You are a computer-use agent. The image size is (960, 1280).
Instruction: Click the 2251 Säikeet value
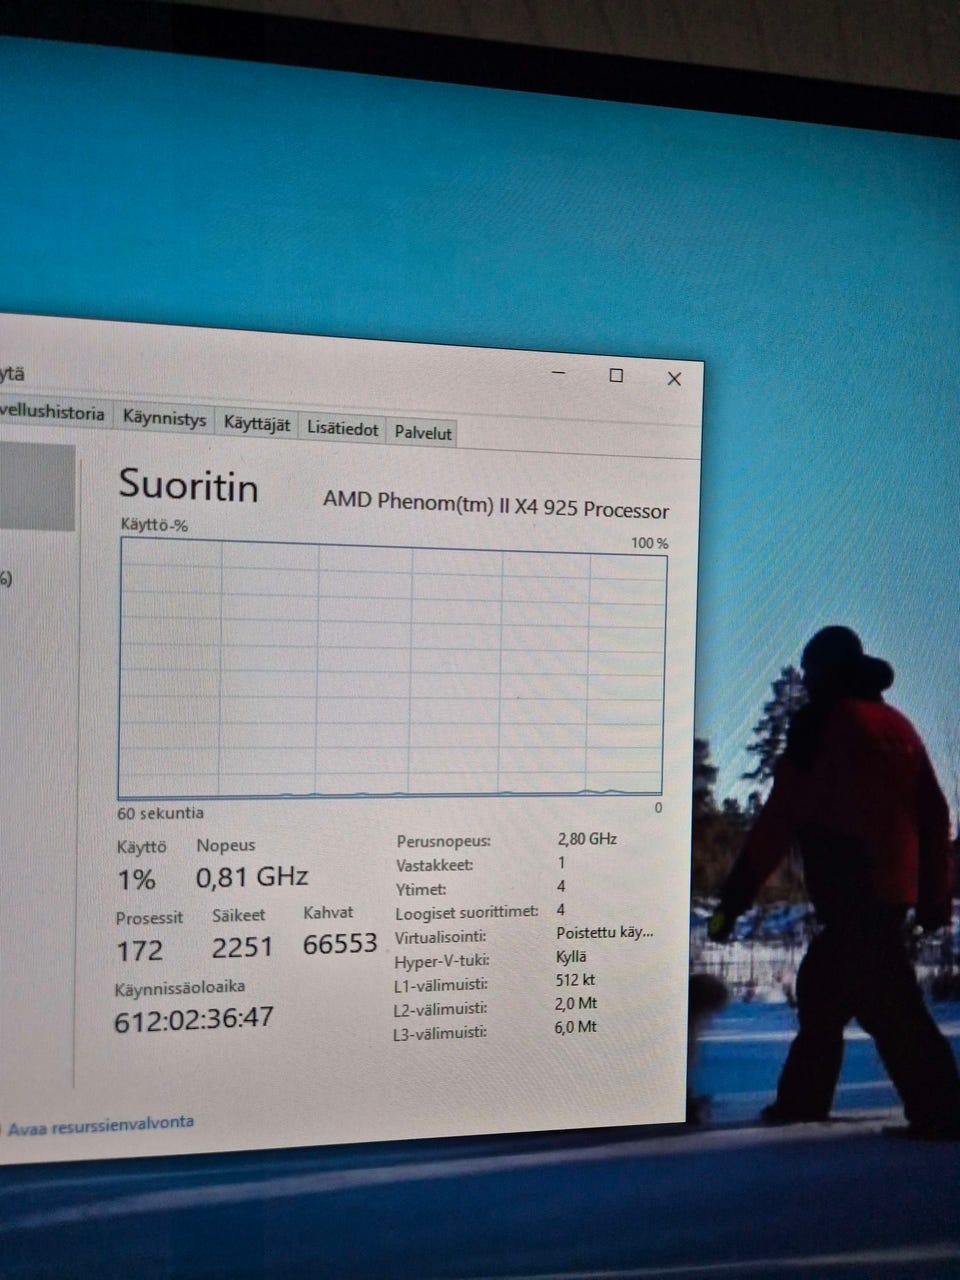click(242, 947)
